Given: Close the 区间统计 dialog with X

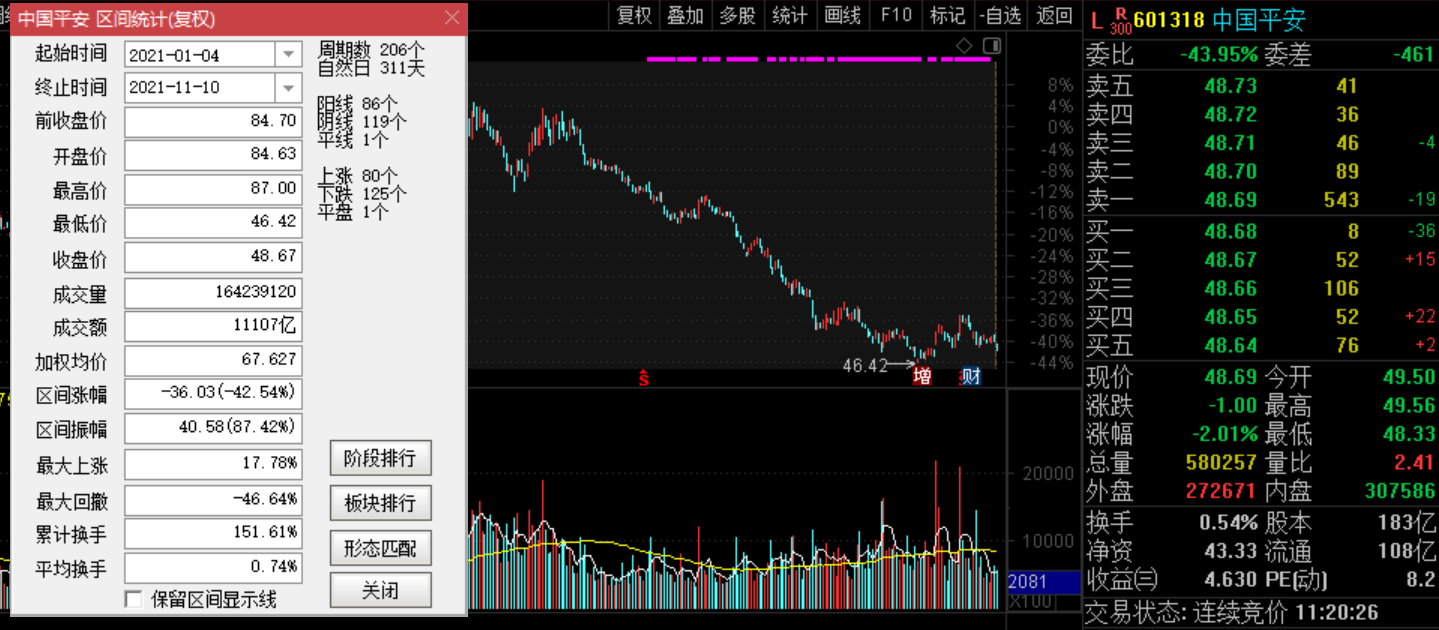Looking at the screenshot, I should pos(452,18).
